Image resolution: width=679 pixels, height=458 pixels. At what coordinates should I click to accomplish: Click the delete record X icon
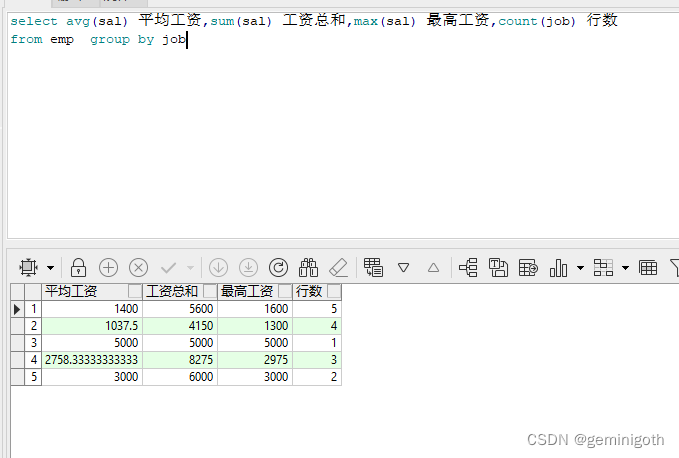[139, 268]
